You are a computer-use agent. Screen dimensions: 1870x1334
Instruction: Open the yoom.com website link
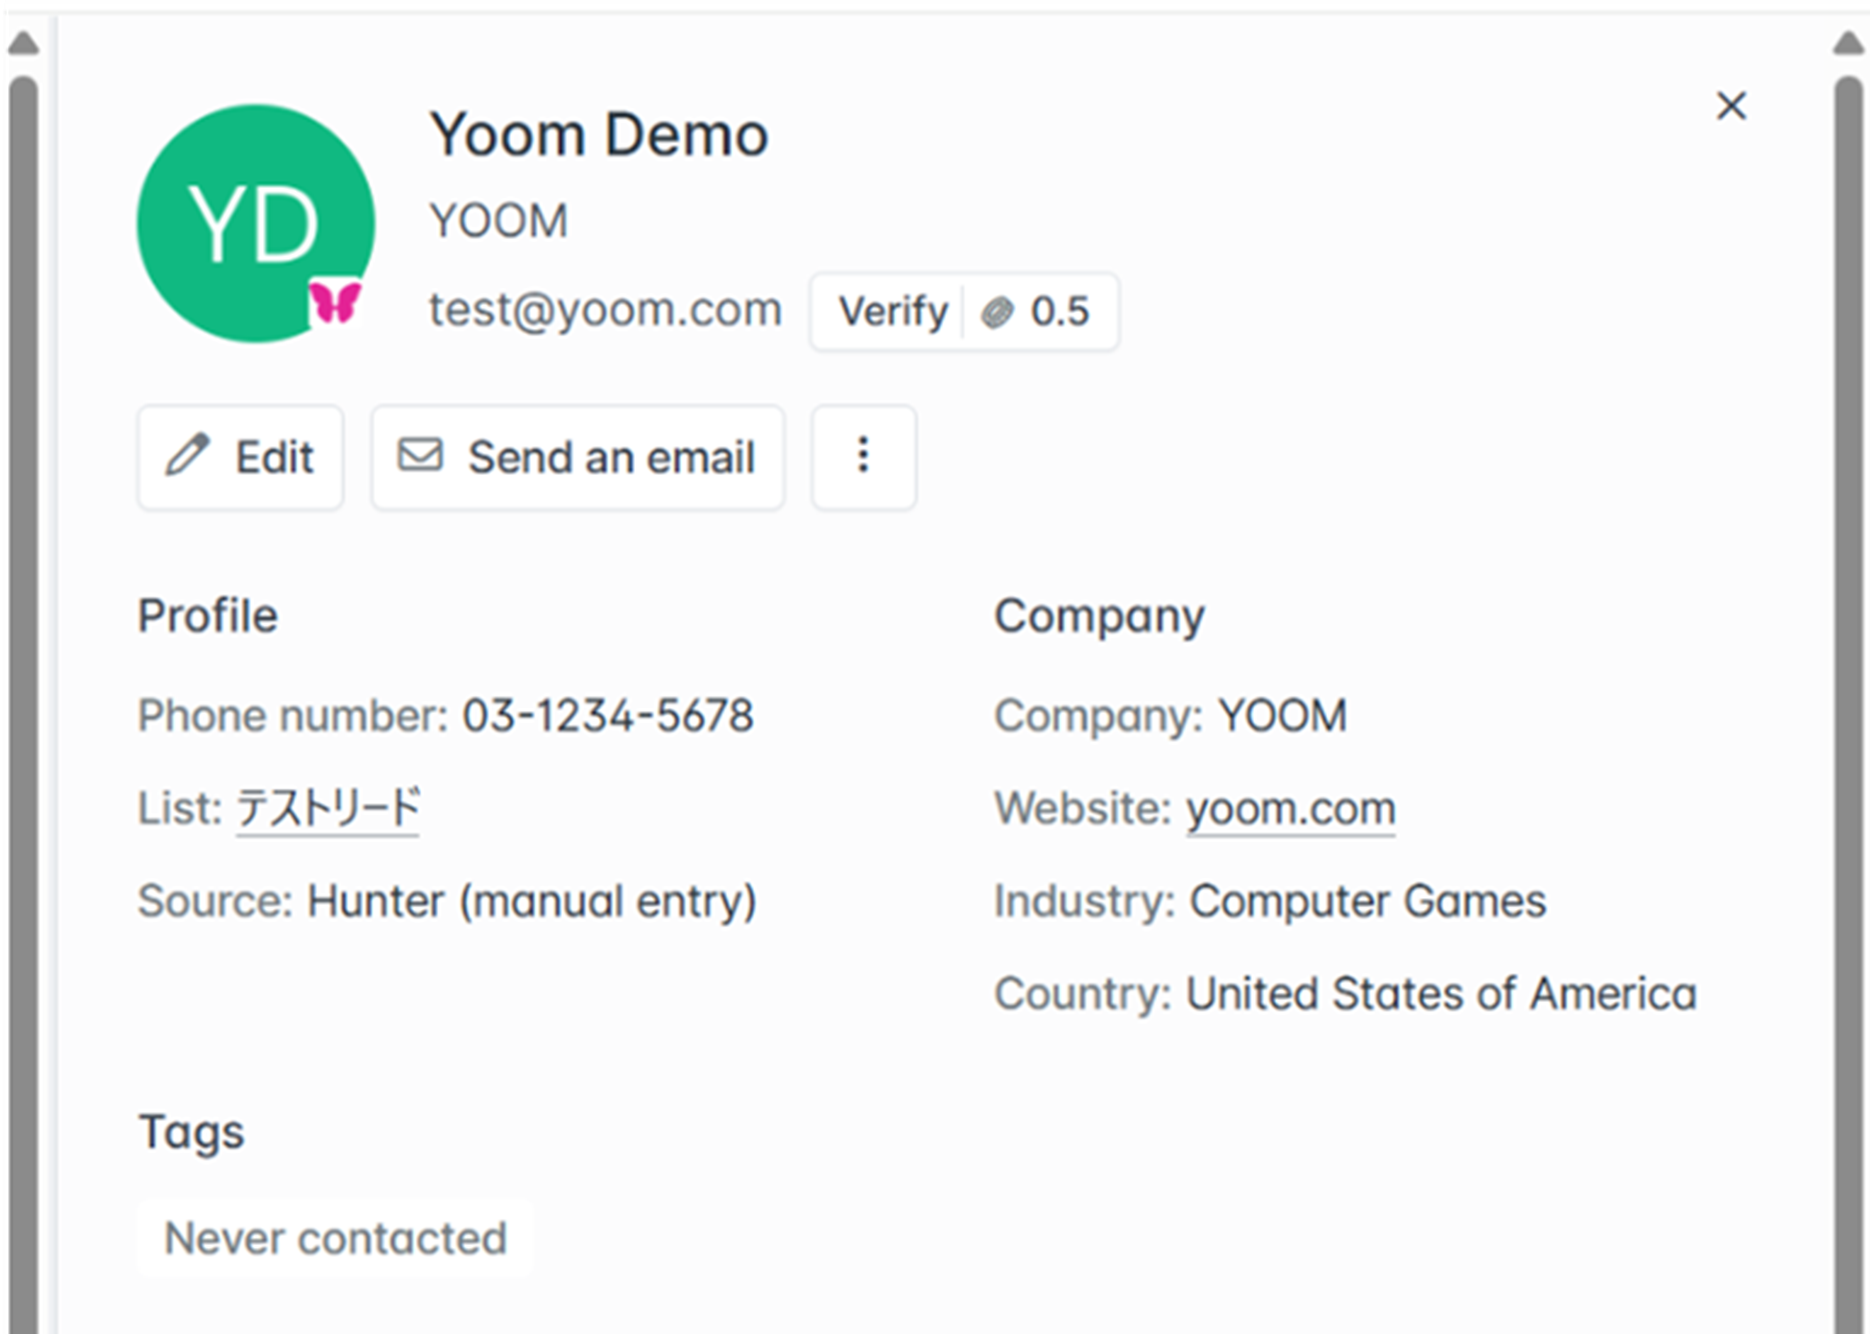(x=1290, y=808)
